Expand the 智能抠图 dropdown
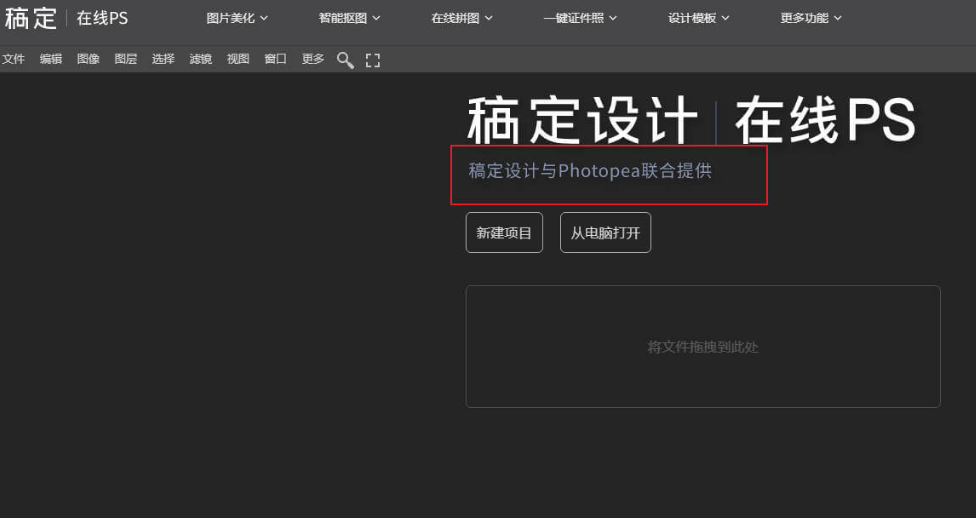 tap(349, 18)
